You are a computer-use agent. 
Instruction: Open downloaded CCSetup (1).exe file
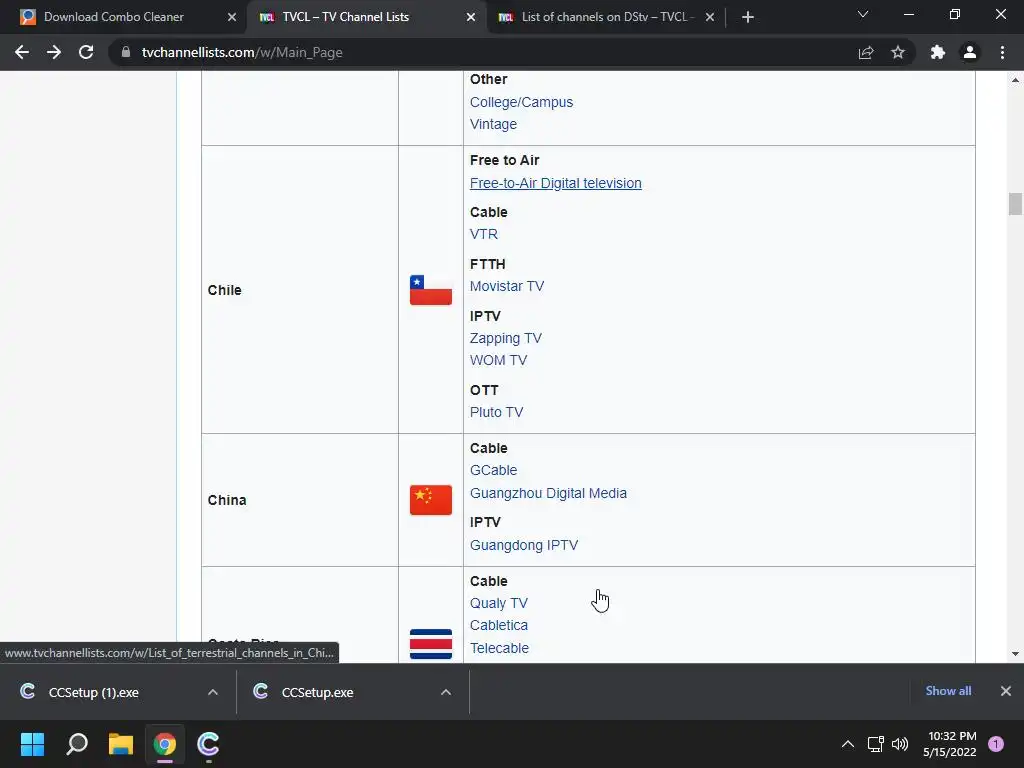coord(93,692)
